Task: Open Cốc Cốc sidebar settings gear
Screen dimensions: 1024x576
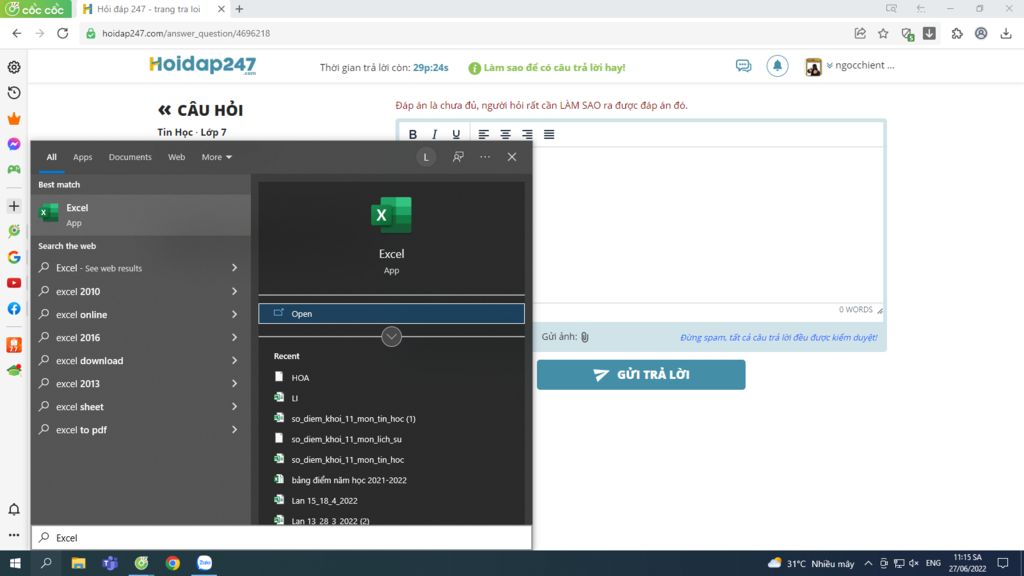Action: click(14, 67)
